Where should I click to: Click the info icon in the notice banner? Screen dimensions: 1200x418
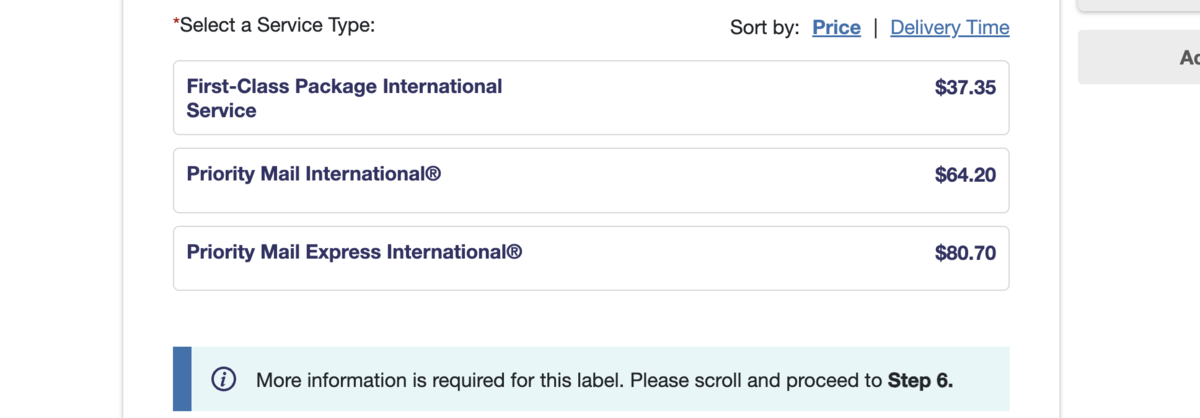tap(224, 380)
